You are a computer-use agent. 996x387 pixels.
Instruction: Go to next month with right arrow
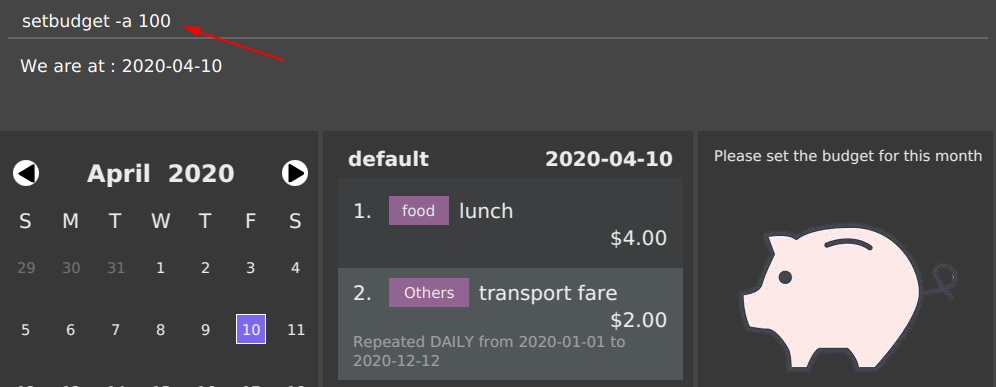pyautogui.click(x=295, y=173)
